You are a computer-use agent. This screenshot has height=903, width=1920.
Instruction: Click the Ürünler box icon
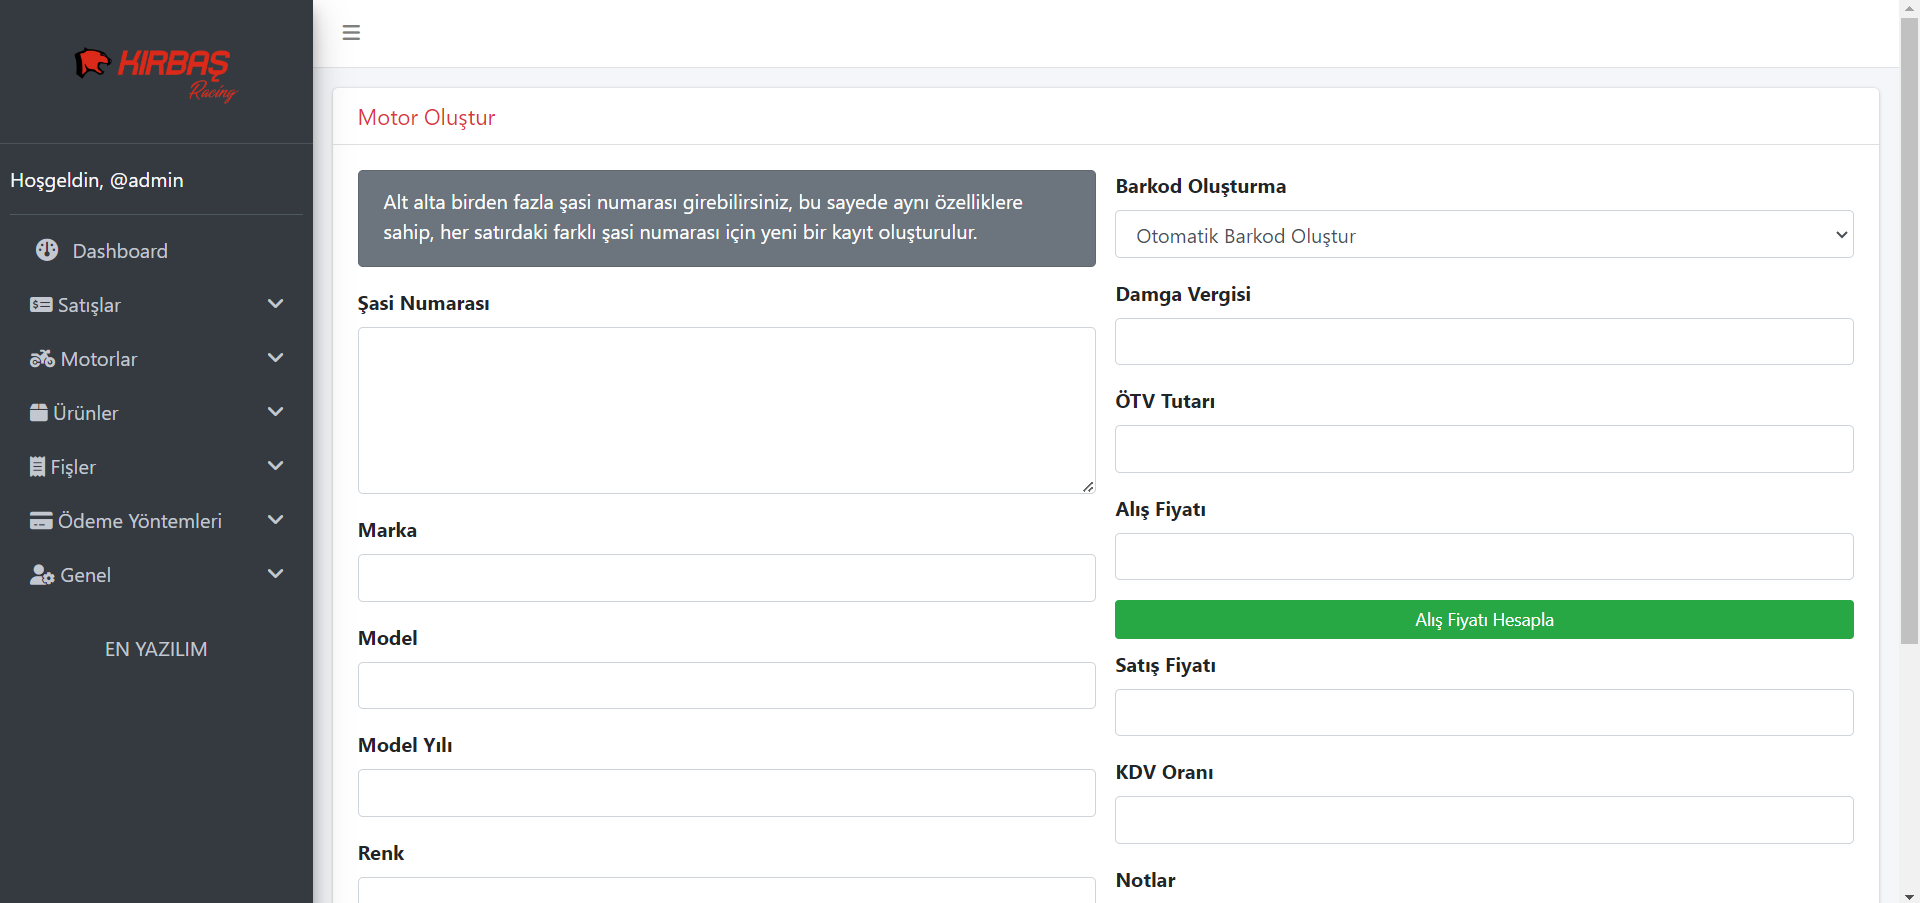click(x=39, y=413)
